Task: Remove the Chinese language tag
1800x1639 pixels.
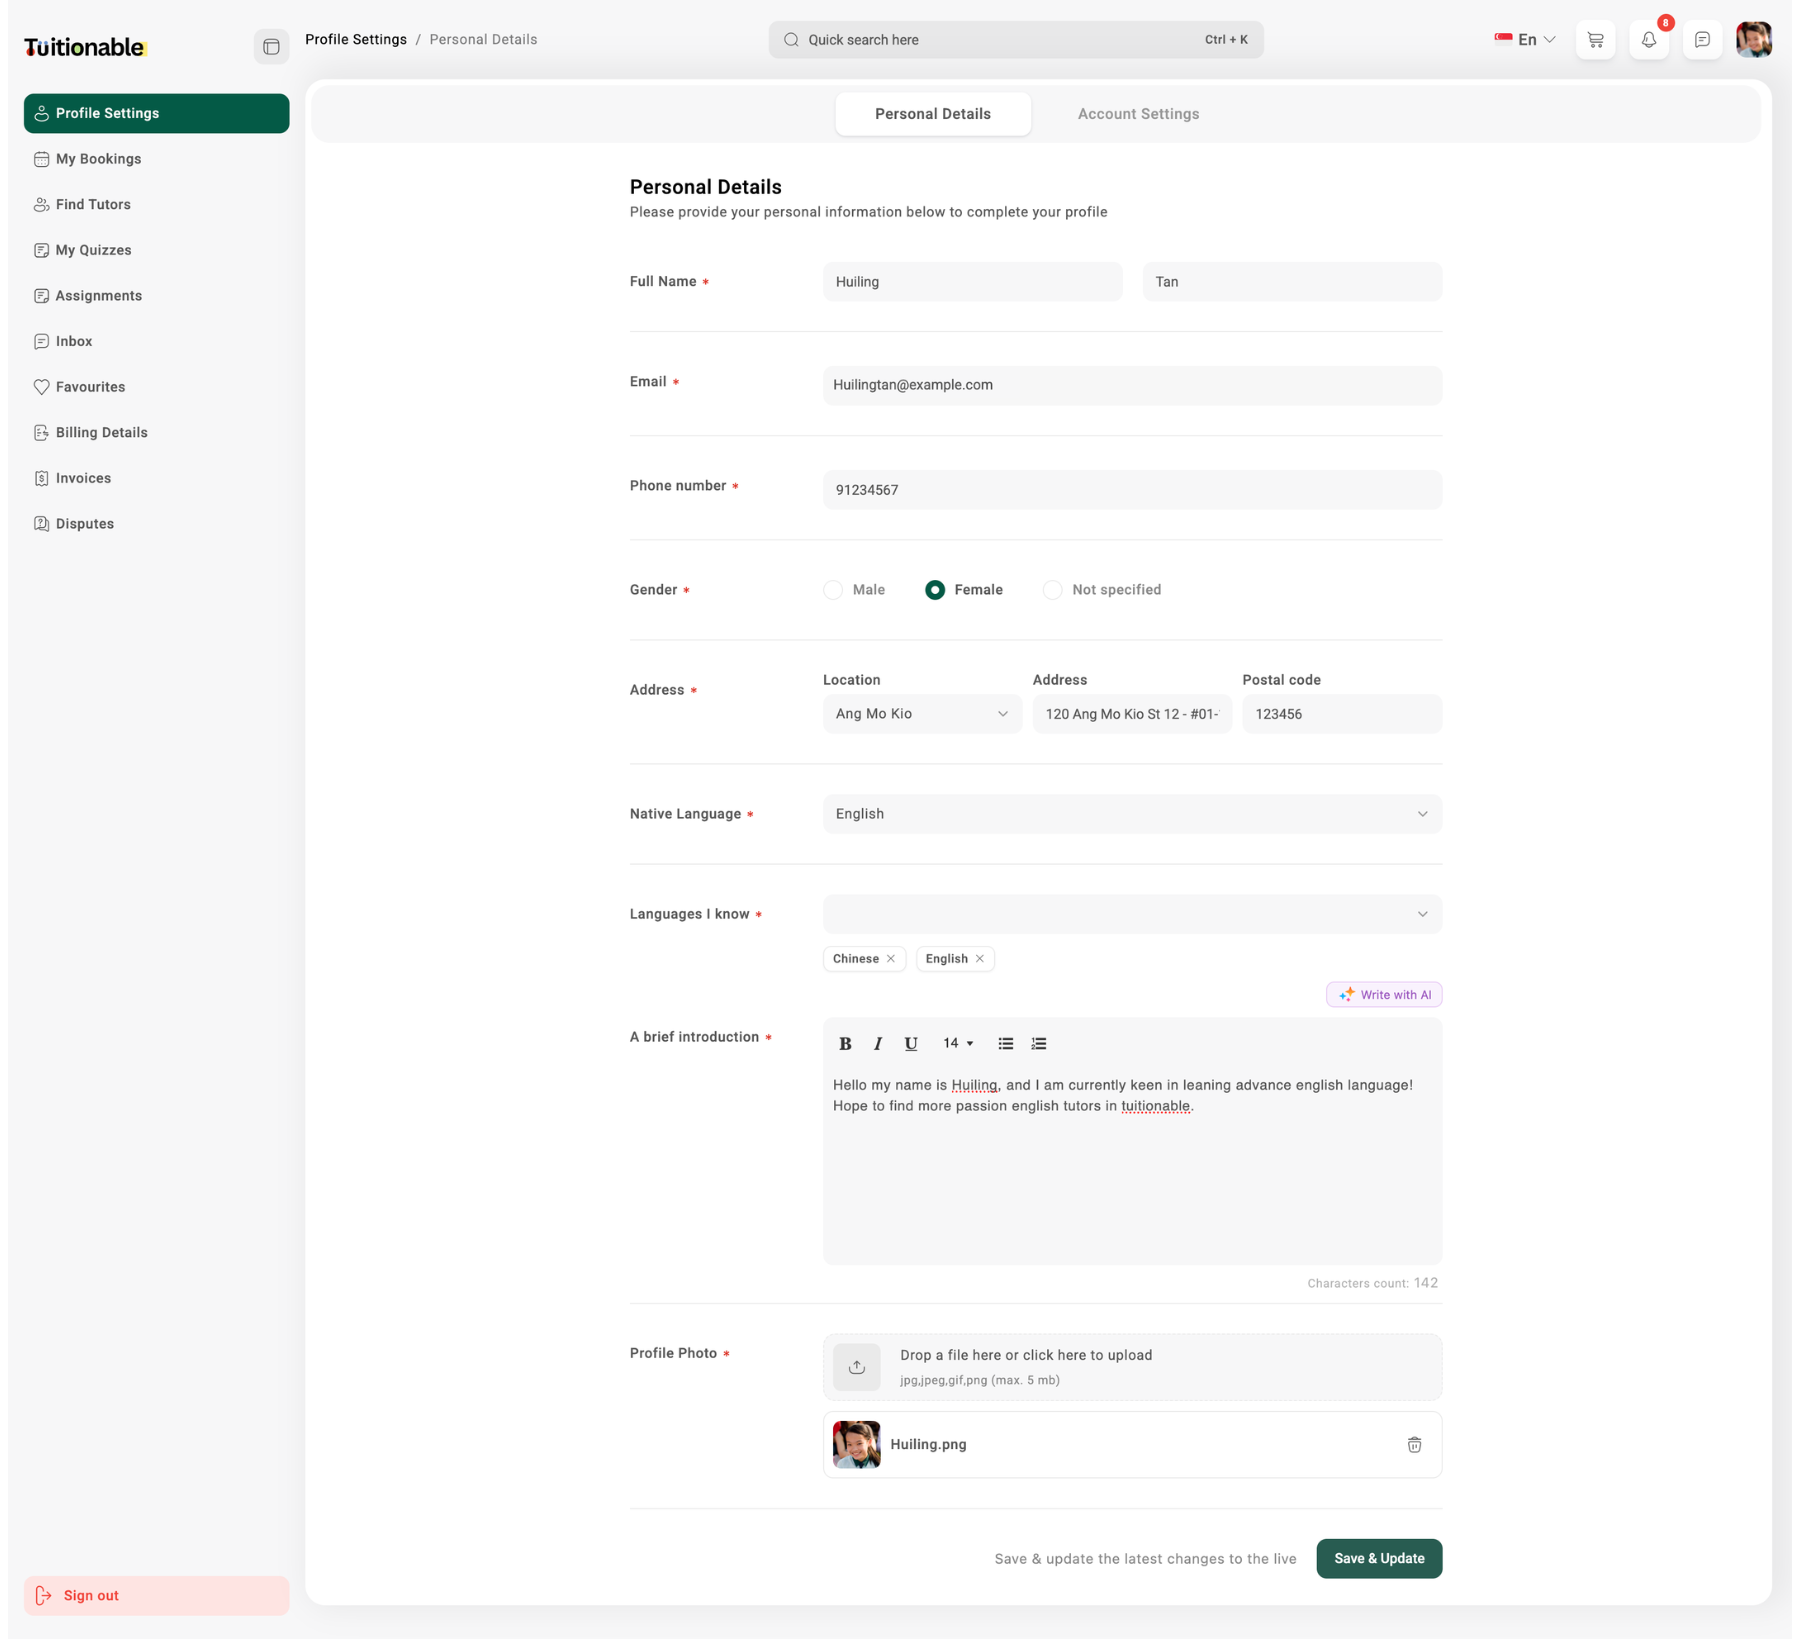Action: pyautogui.click(x=891, y=958)
